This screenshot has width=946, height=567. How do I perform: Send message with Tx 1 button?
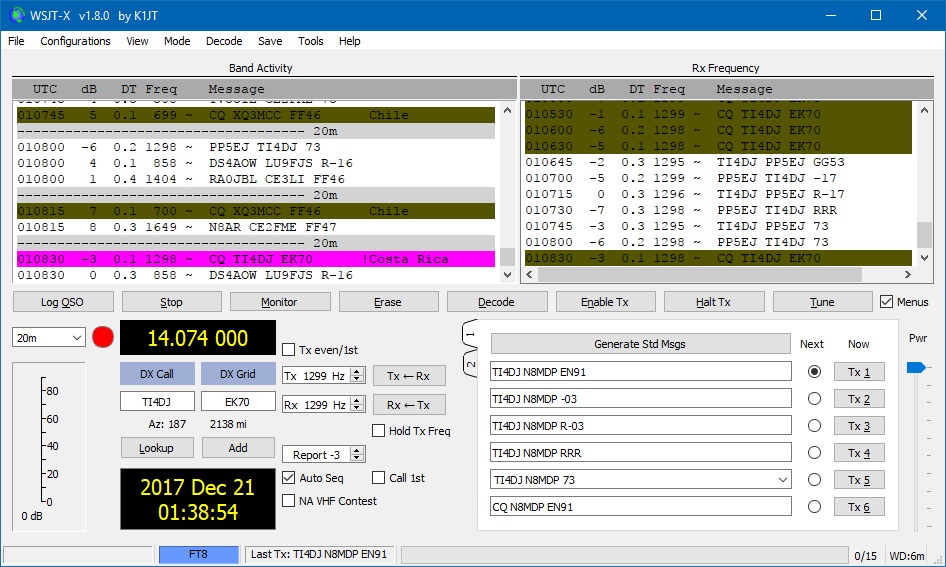pyautogui.click(x=859, y=372)
